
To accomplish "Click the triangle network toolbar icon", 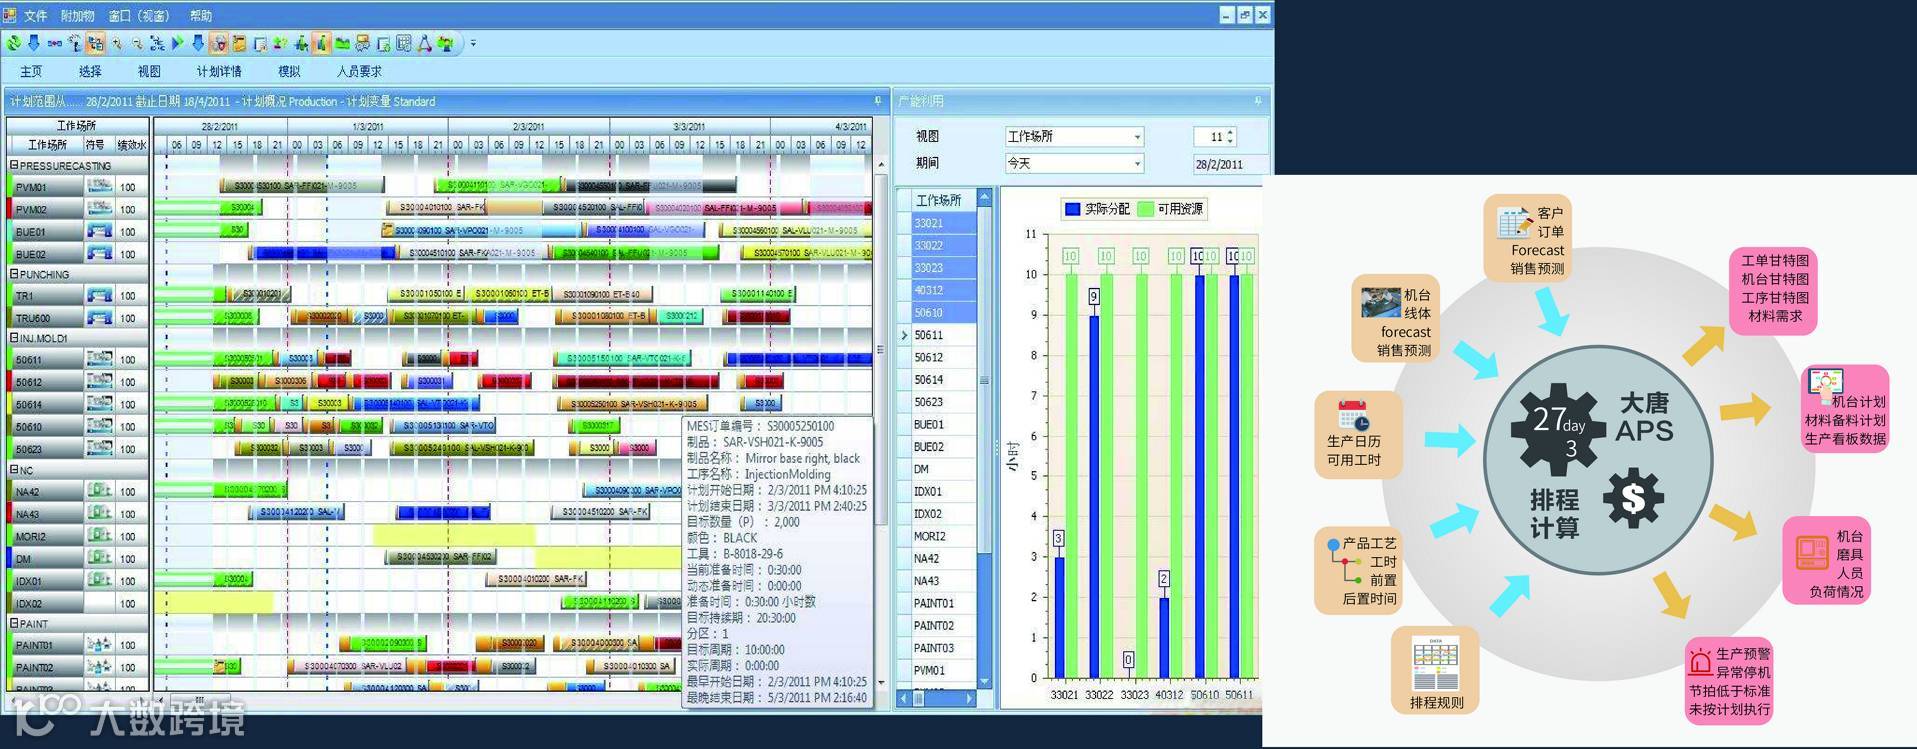I will coord(424,43).
